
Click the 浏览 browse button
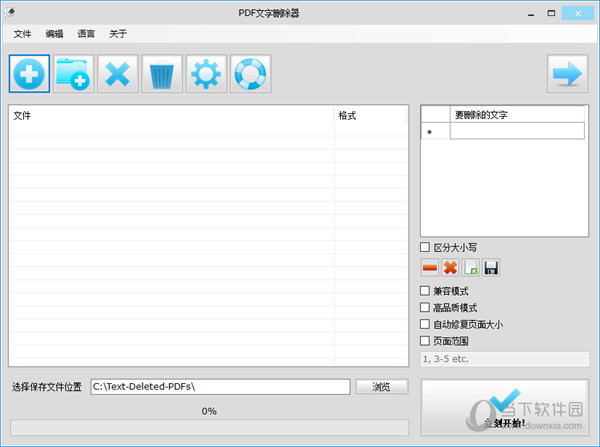coord(382,387)
